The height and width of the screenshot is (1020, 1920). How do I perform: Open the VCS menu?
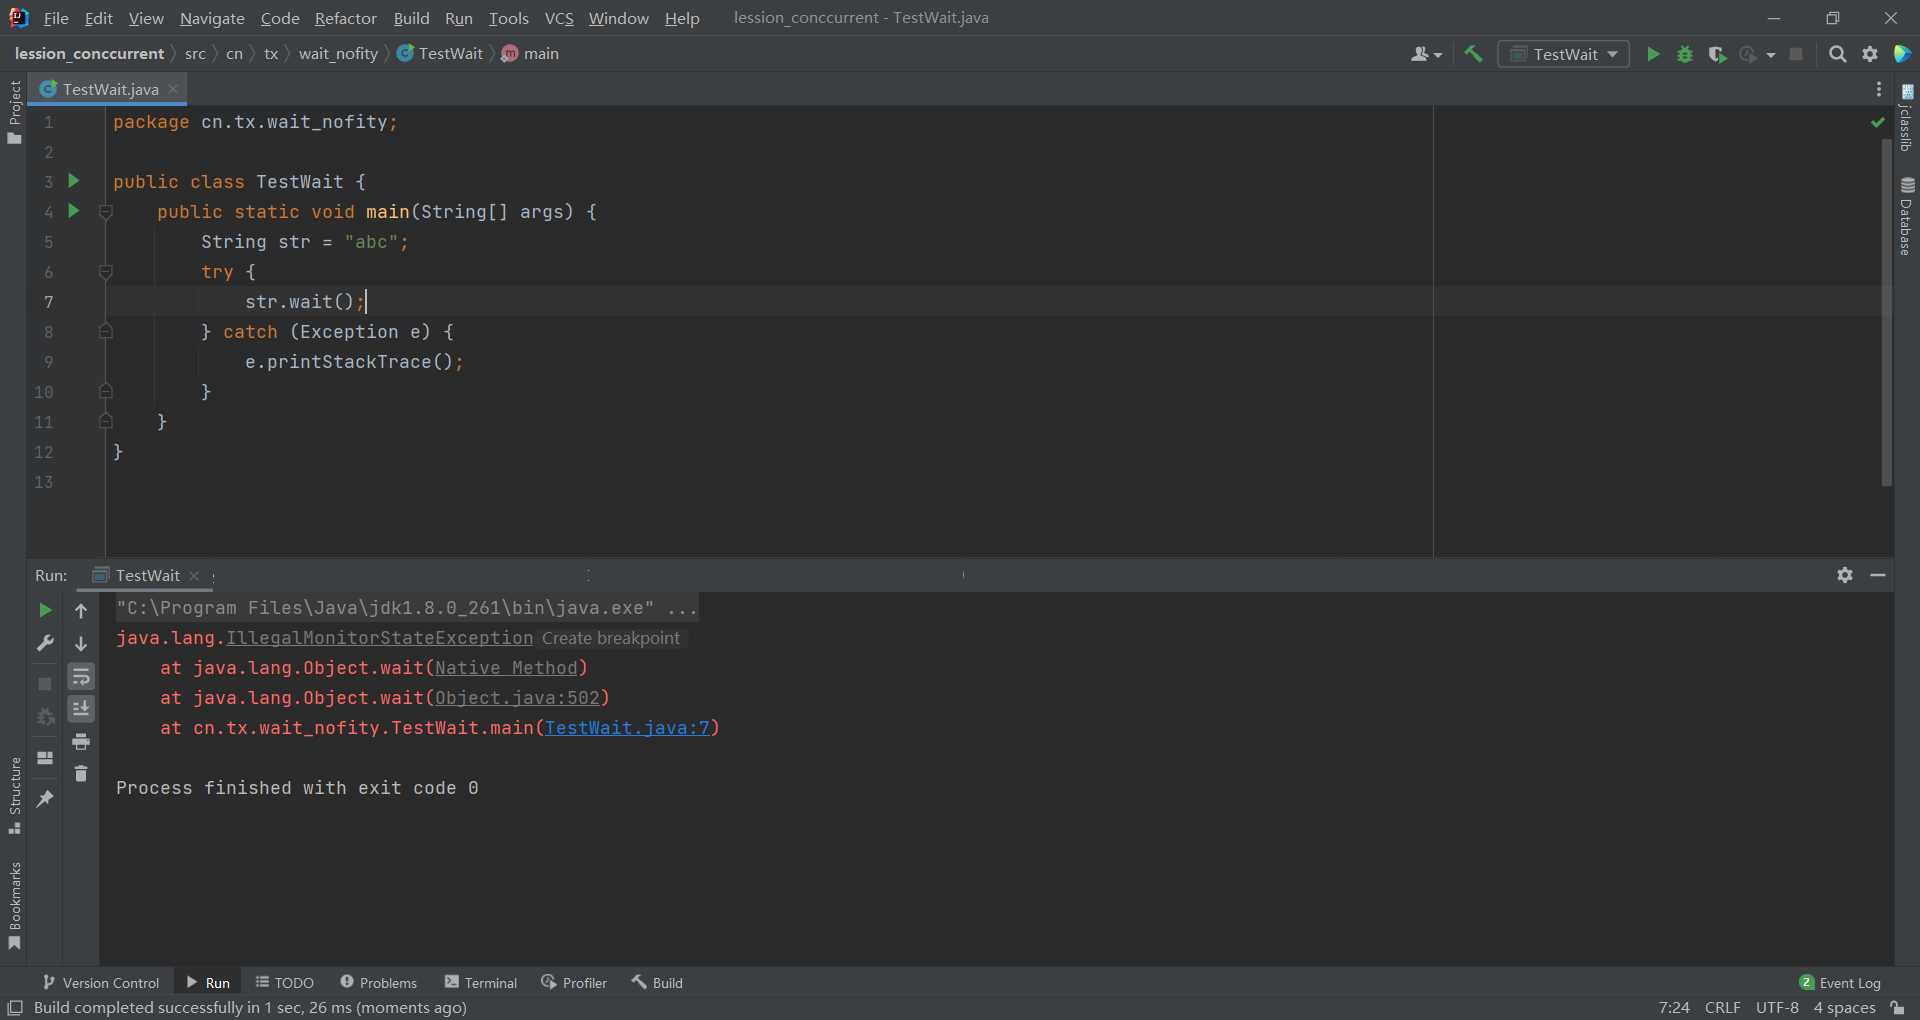(559, 18)
